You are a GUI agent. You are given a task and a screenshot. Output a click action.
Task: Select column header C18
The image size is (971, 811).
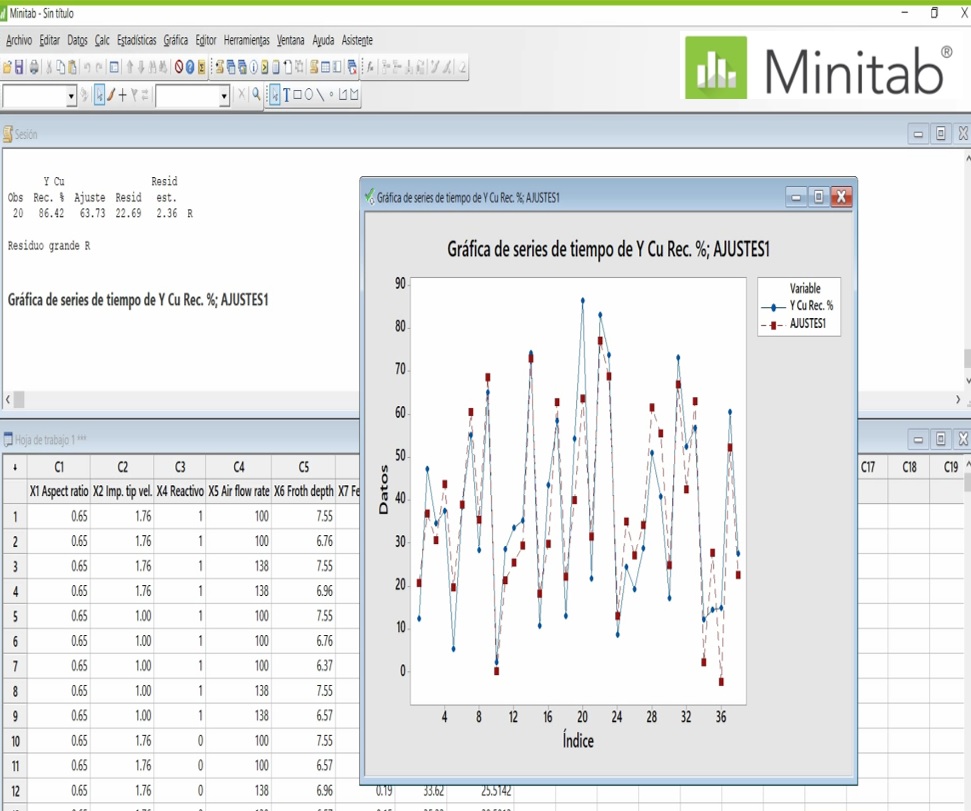(x=908, y=467)
